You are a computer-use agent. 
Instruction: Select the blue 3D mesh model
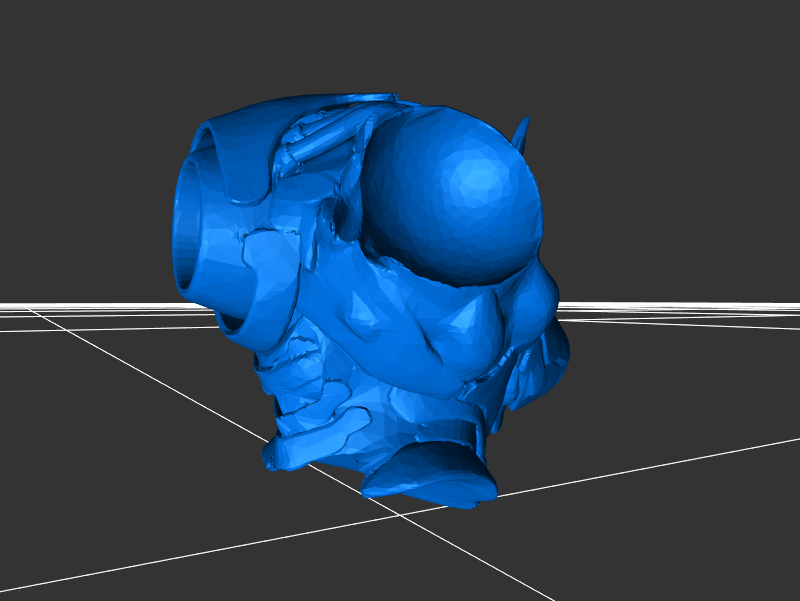click(370, 301)
